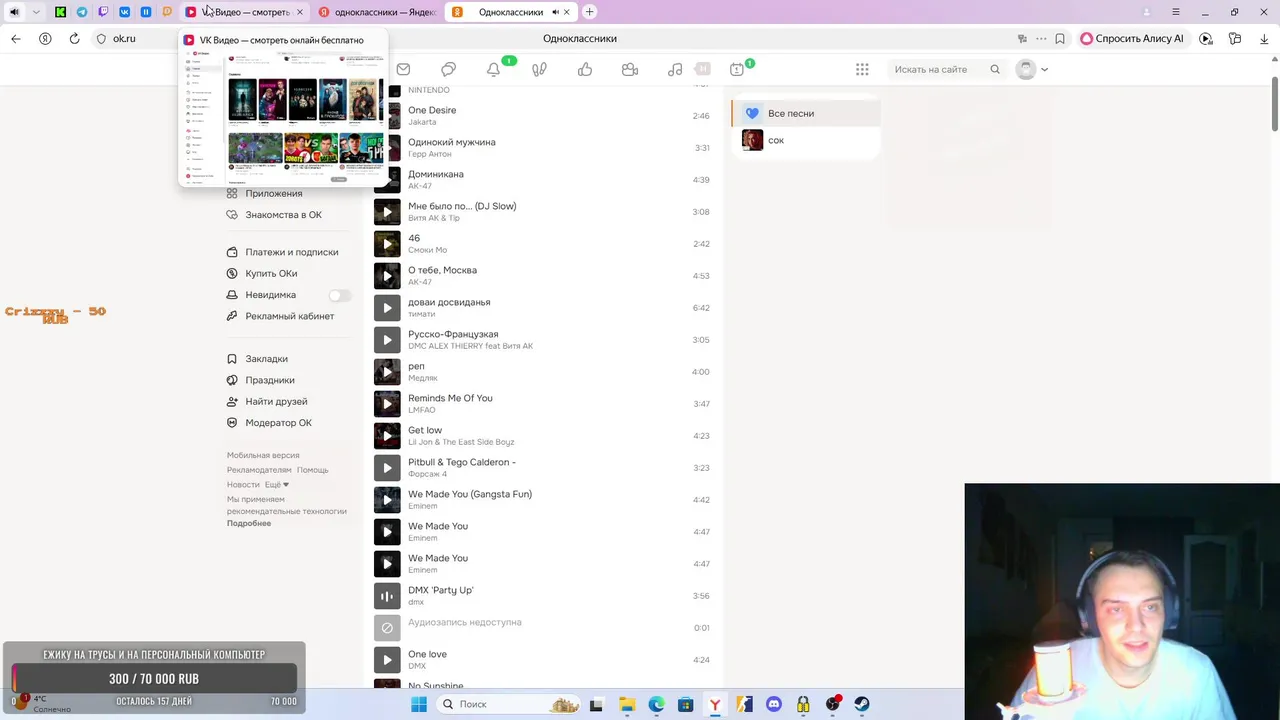
Task: Open 'Найти друзей' sidebar item
Action: pos(276,401)
